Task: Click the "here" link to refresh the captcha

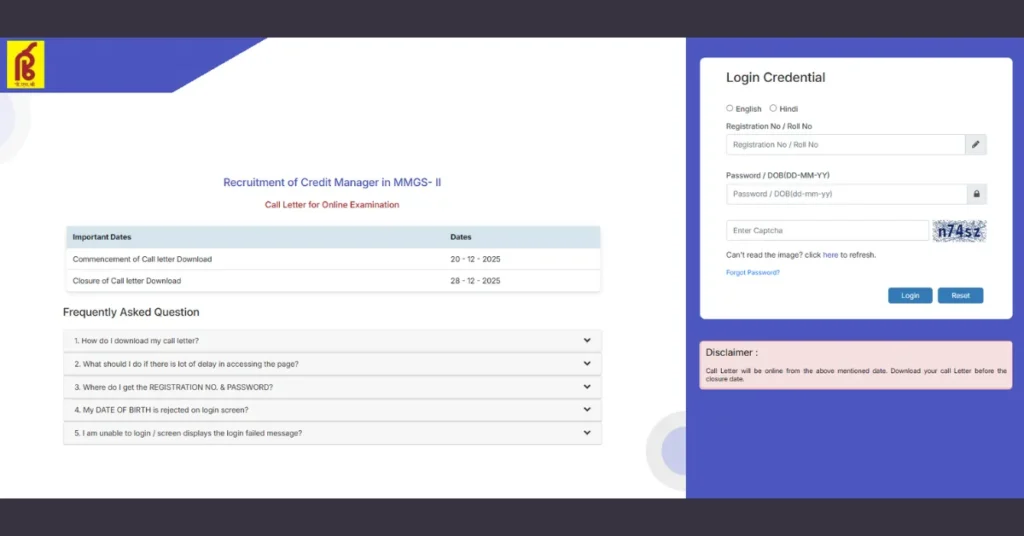Action: (830, 255)
